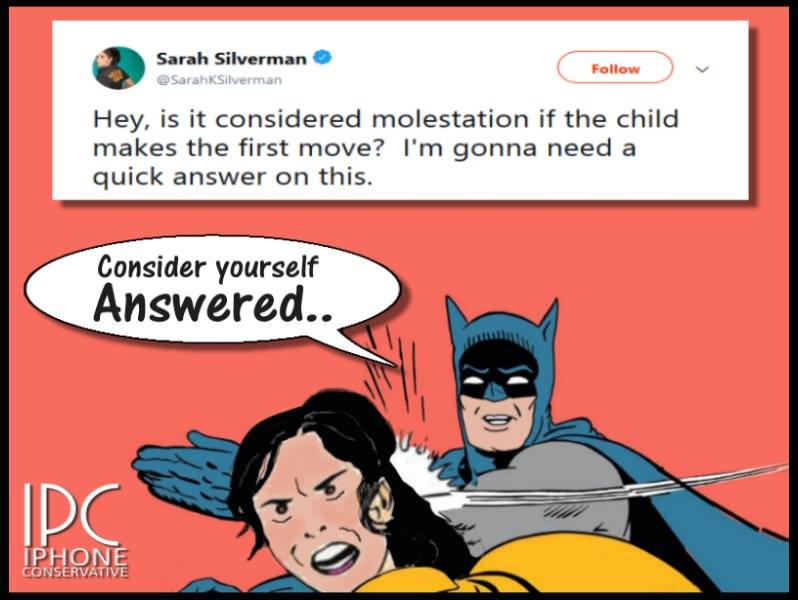The image size is (798, 600).
Task: Click 'Consider yourself' in the speech bubble
Action: [x=208, y=267]
